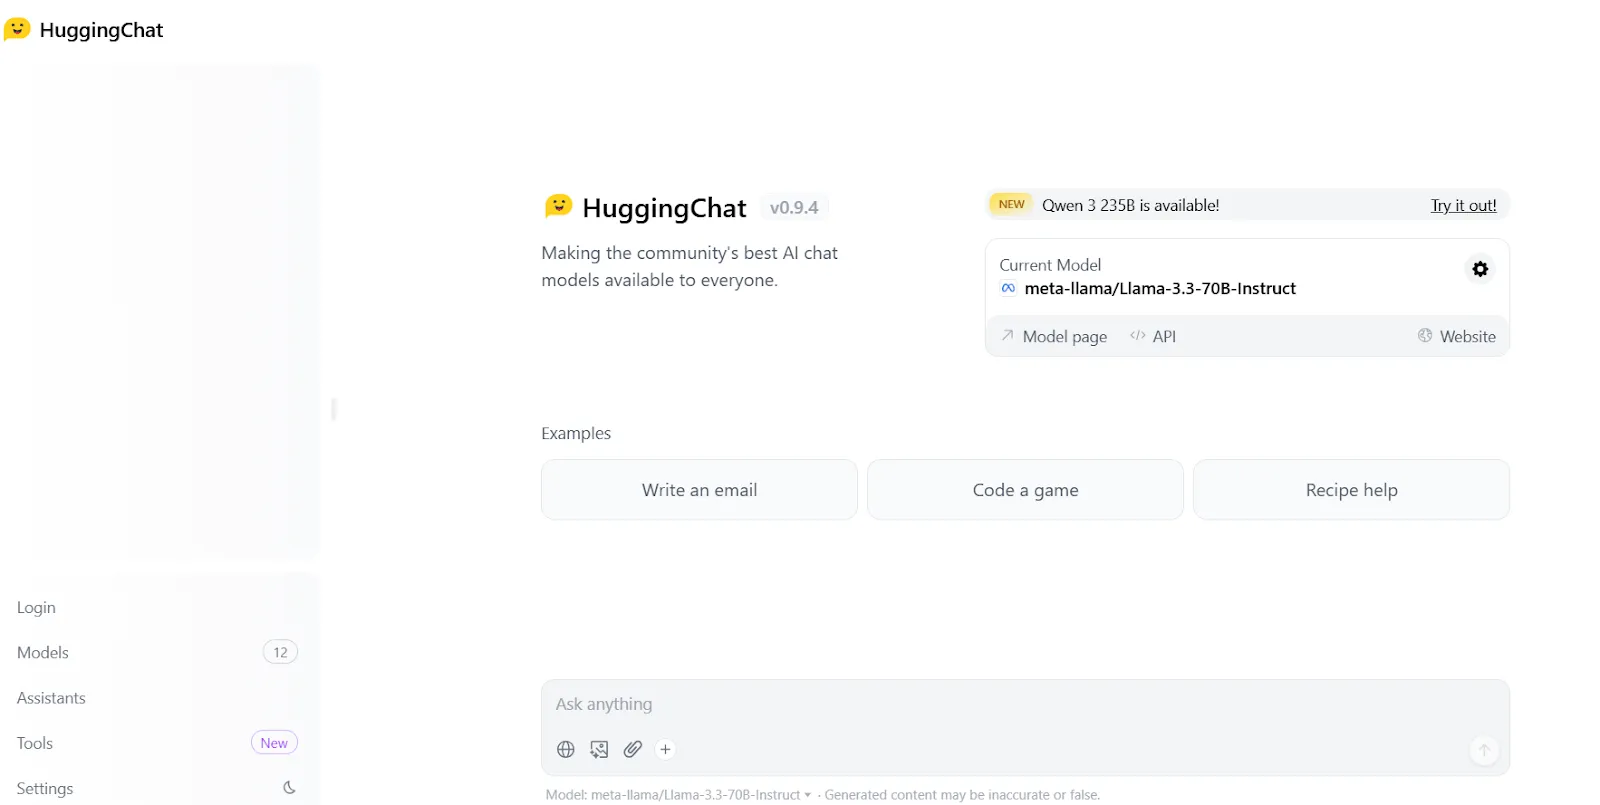Choose the 'Code a game' example
This screenshot has height=805, width=1600.
point(1025,490)
